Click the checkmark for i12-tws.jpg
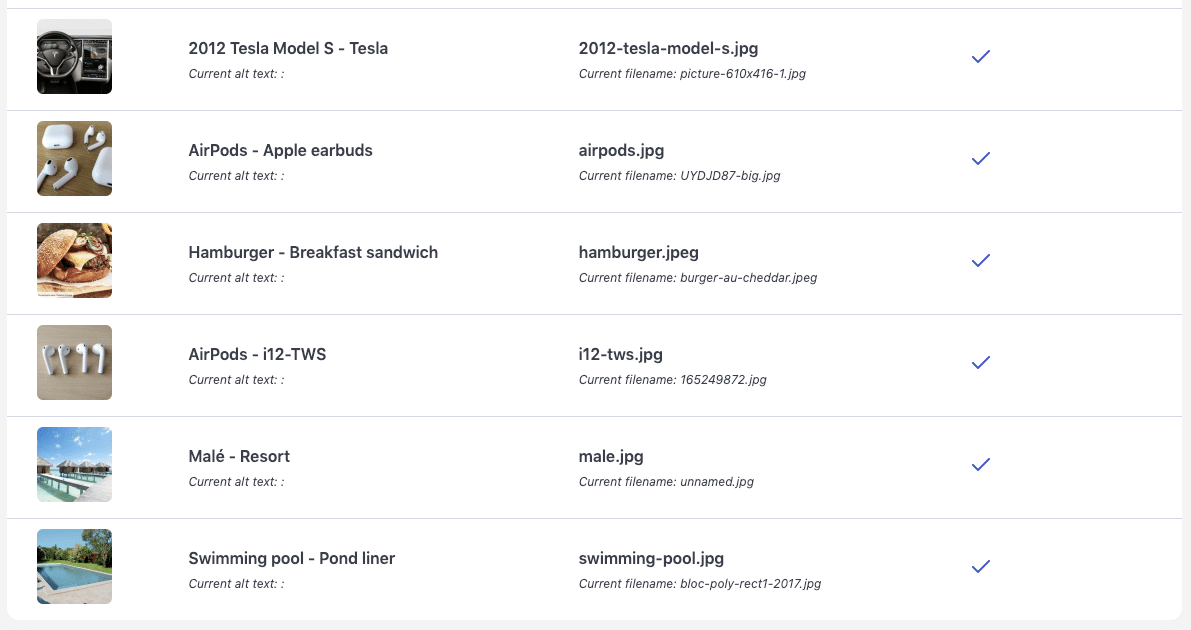 981,362
